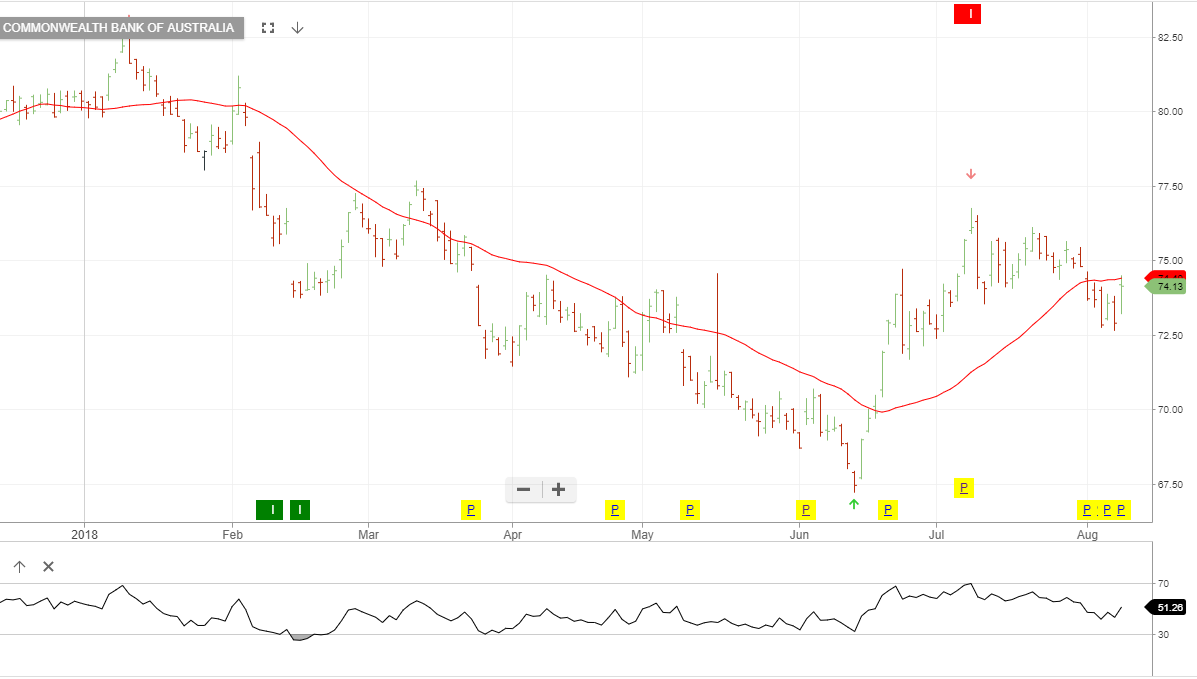Open the yellow P marker before April

click(x=471, y=509)
